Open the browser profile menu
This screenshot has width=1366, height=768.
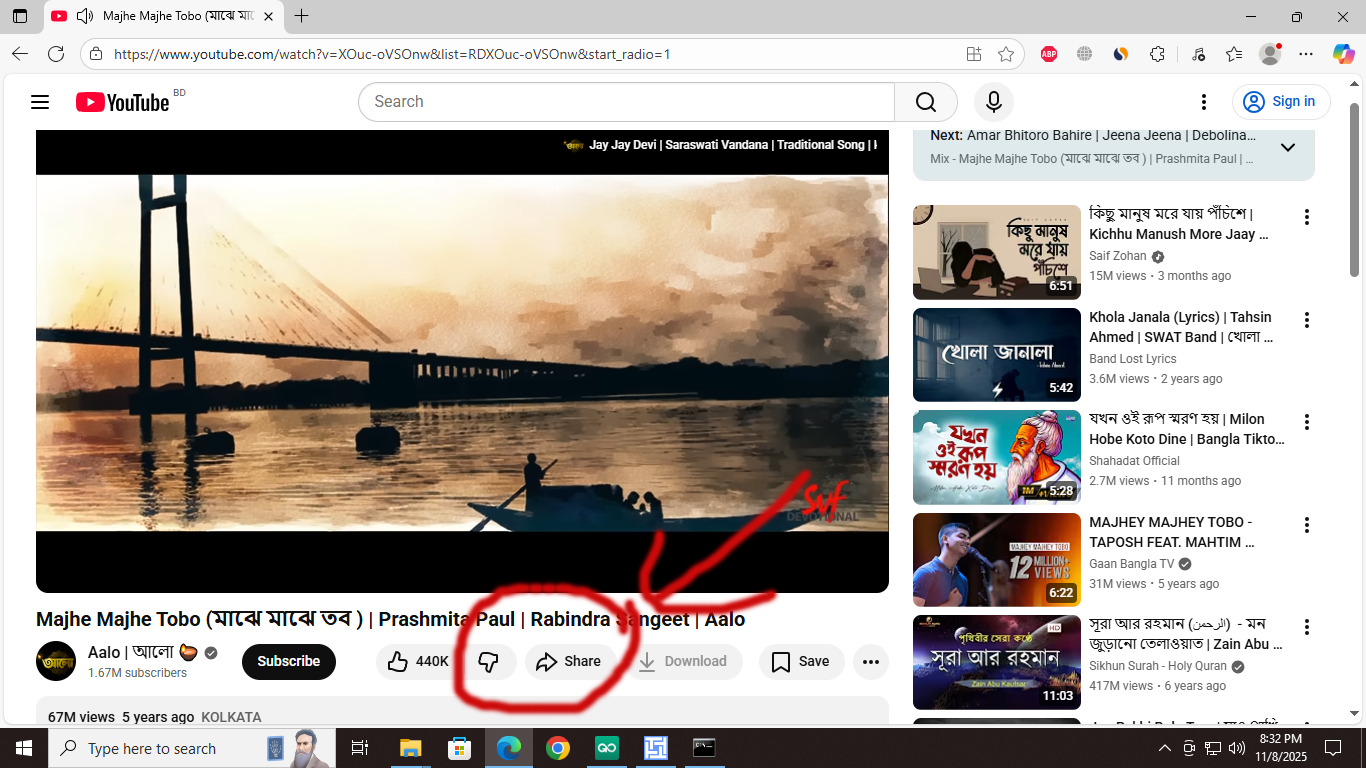click(1269, 54)
